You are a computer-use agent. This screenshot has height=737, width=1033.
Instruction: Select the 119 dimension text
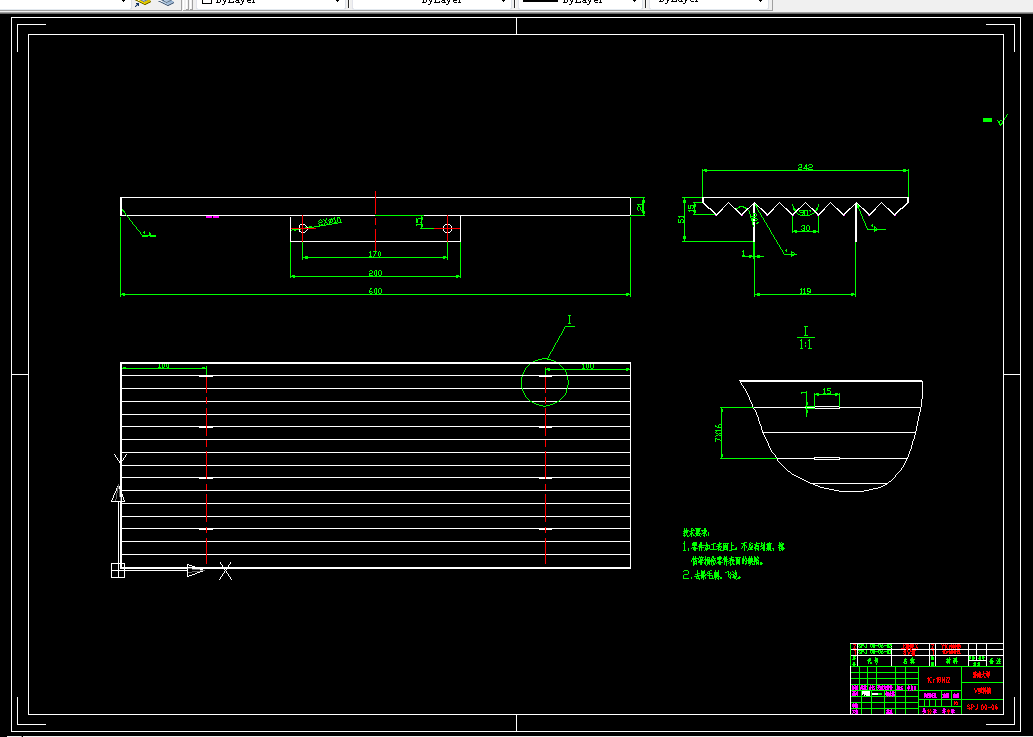point(805,290)
